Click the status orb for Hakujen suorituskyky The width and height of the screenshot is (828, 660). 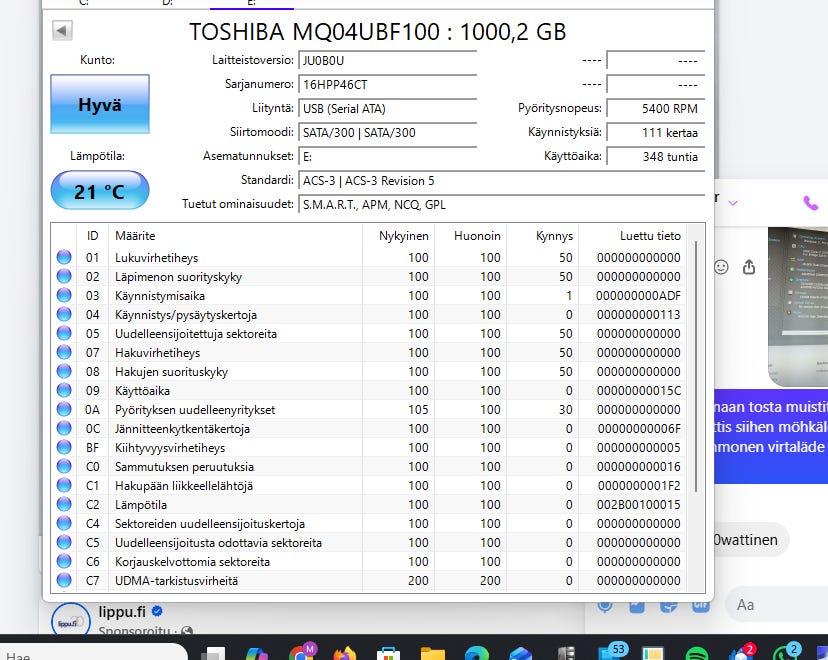[x=64, y=371]
